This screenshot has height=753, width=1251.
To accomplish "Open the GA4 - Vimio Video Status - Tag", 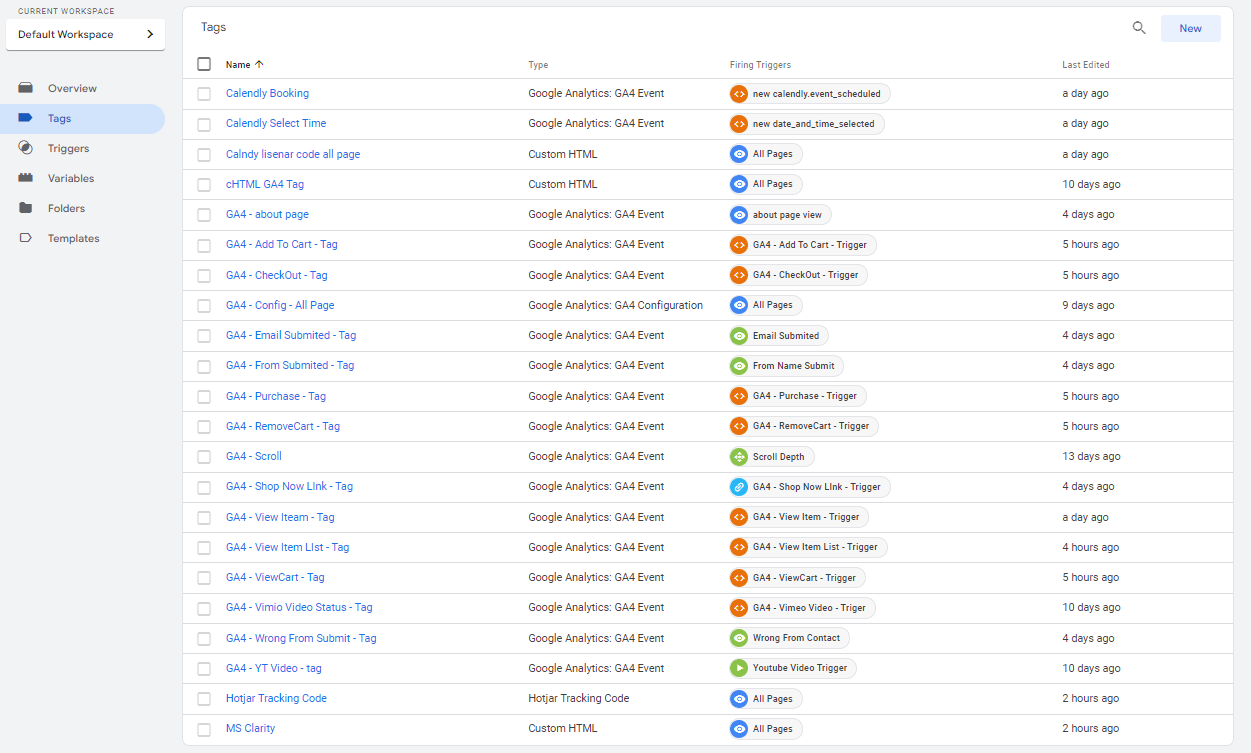I will [x=299, y=607].
